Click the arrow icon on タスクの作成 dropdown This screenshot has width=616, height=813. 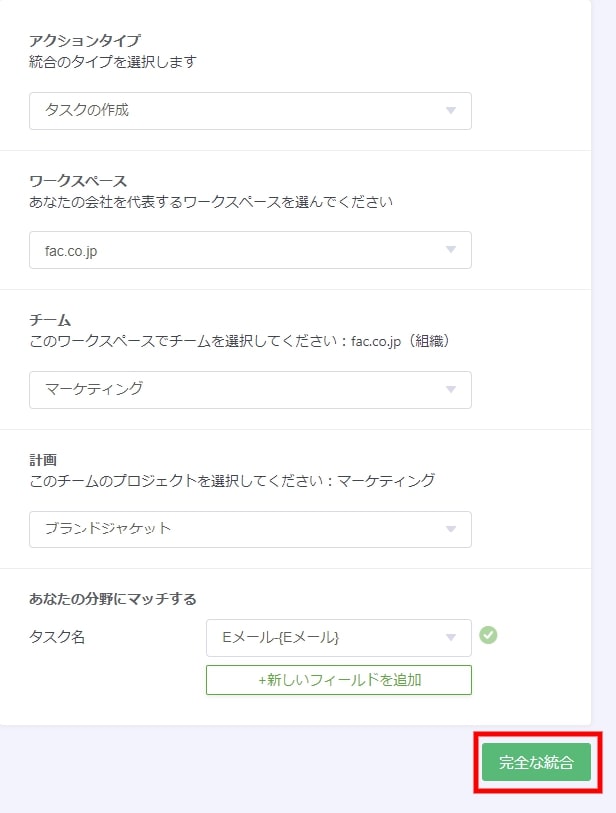click(x=451, y=111)
